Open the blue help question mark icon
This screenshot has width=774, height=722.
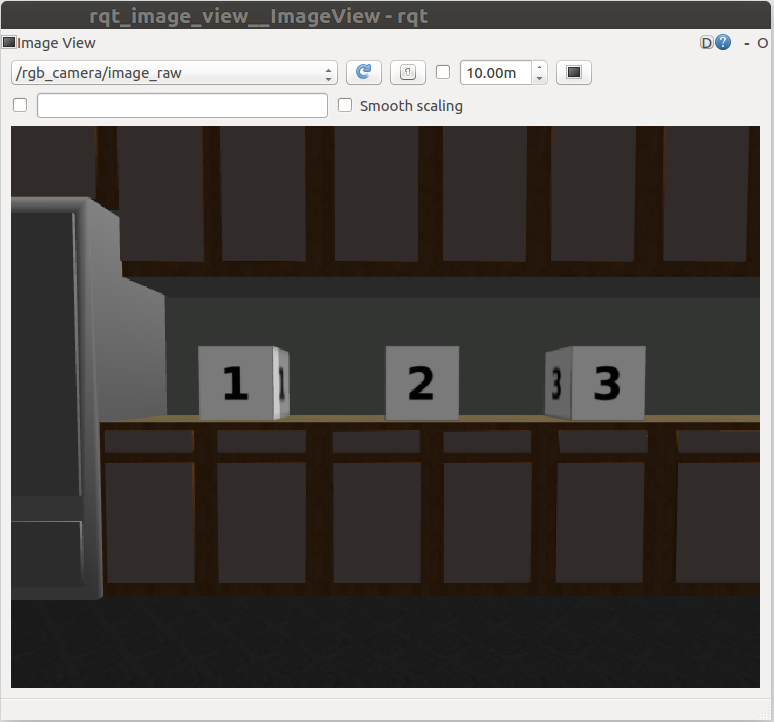tap(723, 43)
